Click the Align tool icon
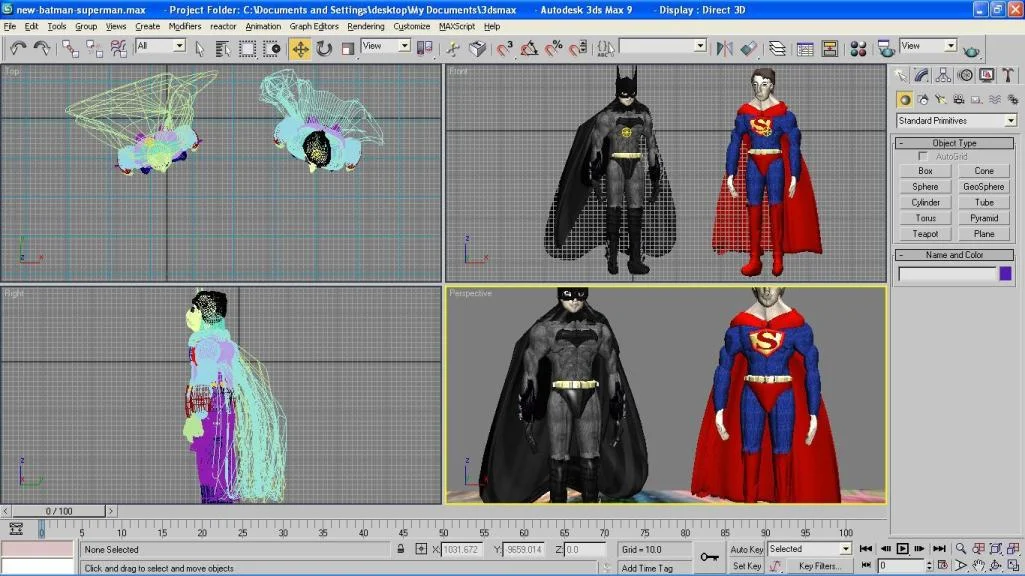The height and width of the screenshot is (576, 1025). pos(749,48)
